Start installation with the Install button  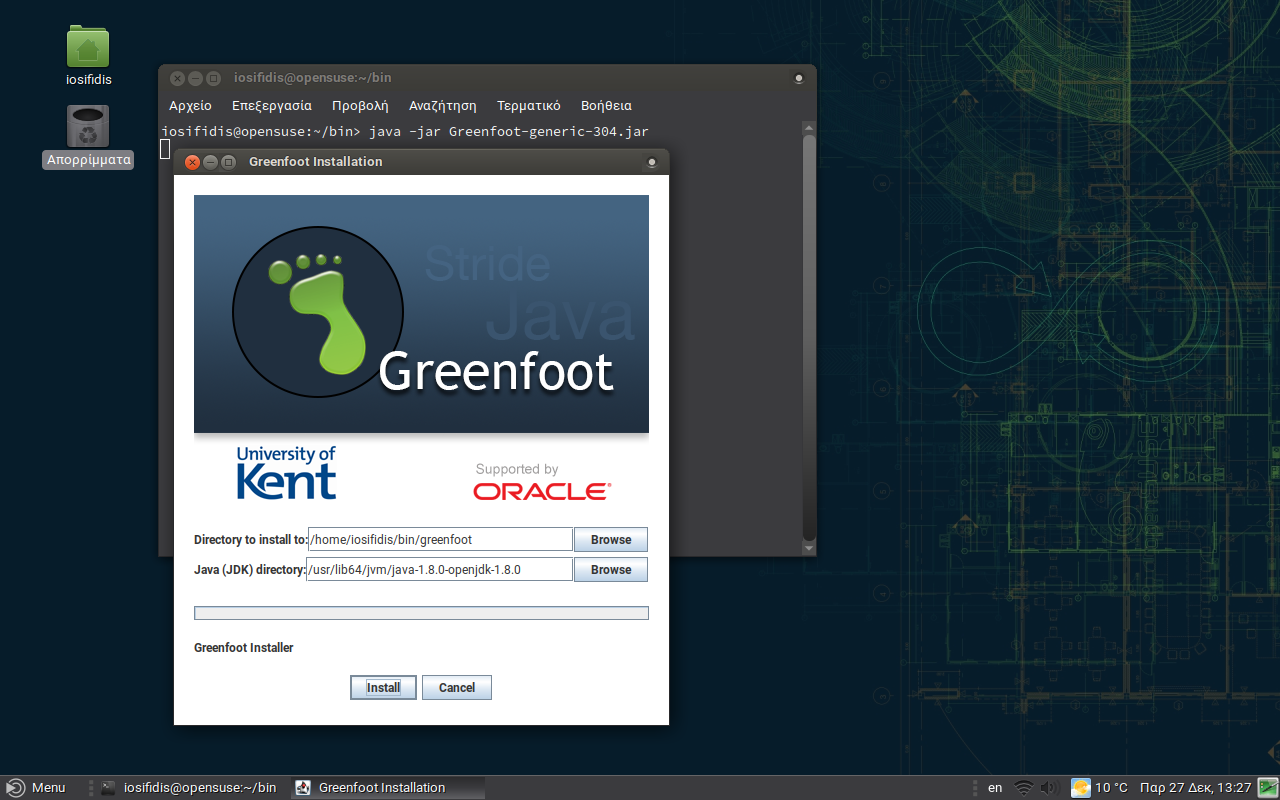[383, 688]
